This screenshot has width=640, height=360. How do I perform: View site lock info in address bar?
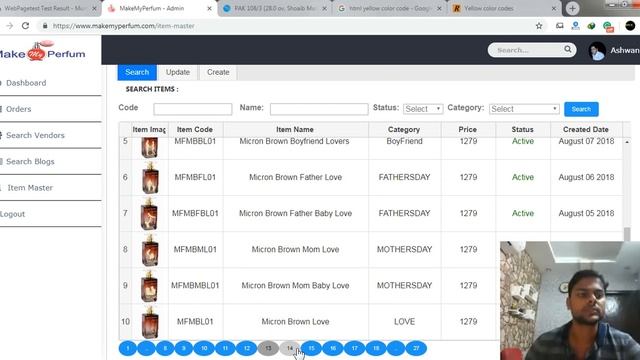45,26
